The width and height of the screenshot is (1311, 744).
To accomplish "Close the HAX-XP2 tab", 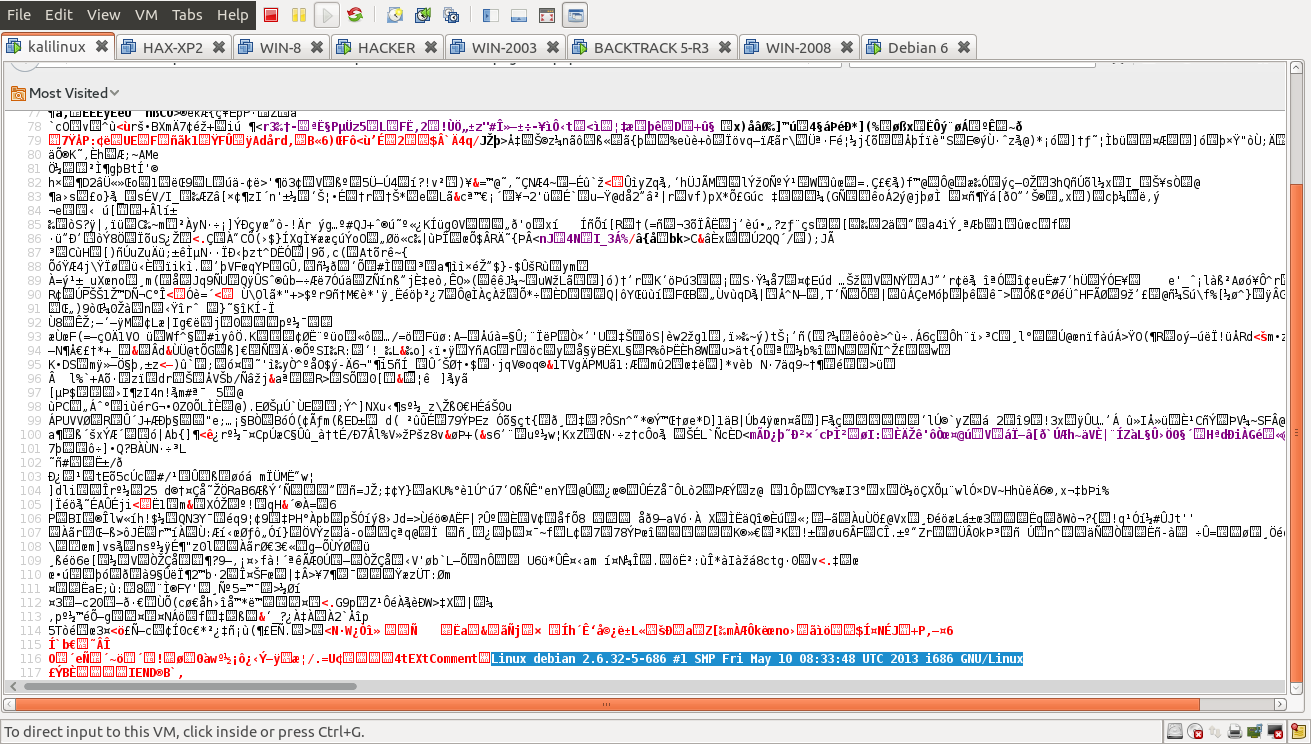I will [x=217, y=47].
